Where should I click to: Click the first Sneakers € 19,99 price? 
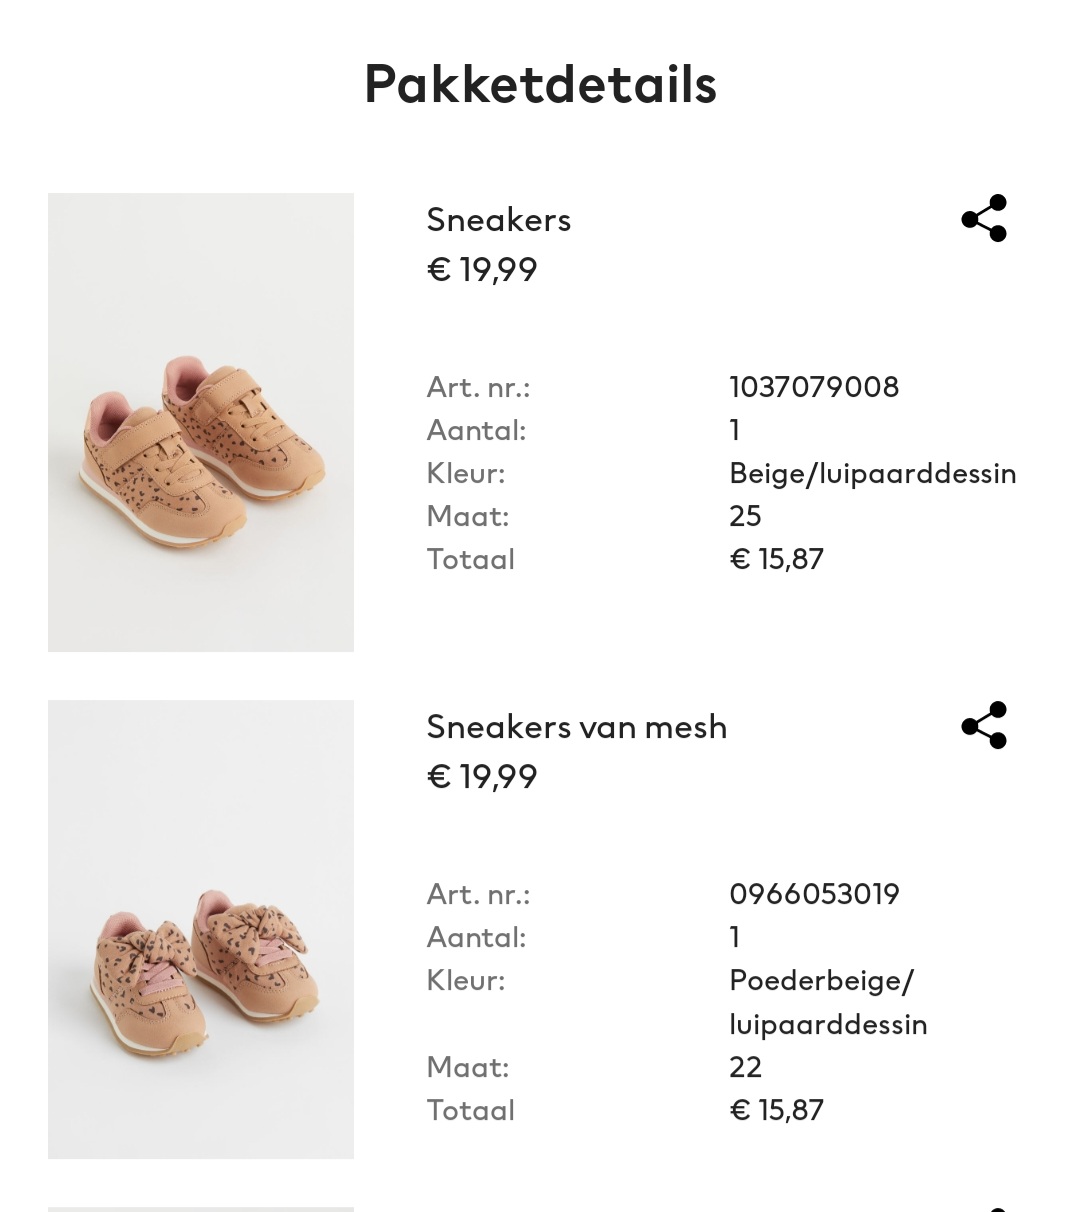click(x=482, y=270)
